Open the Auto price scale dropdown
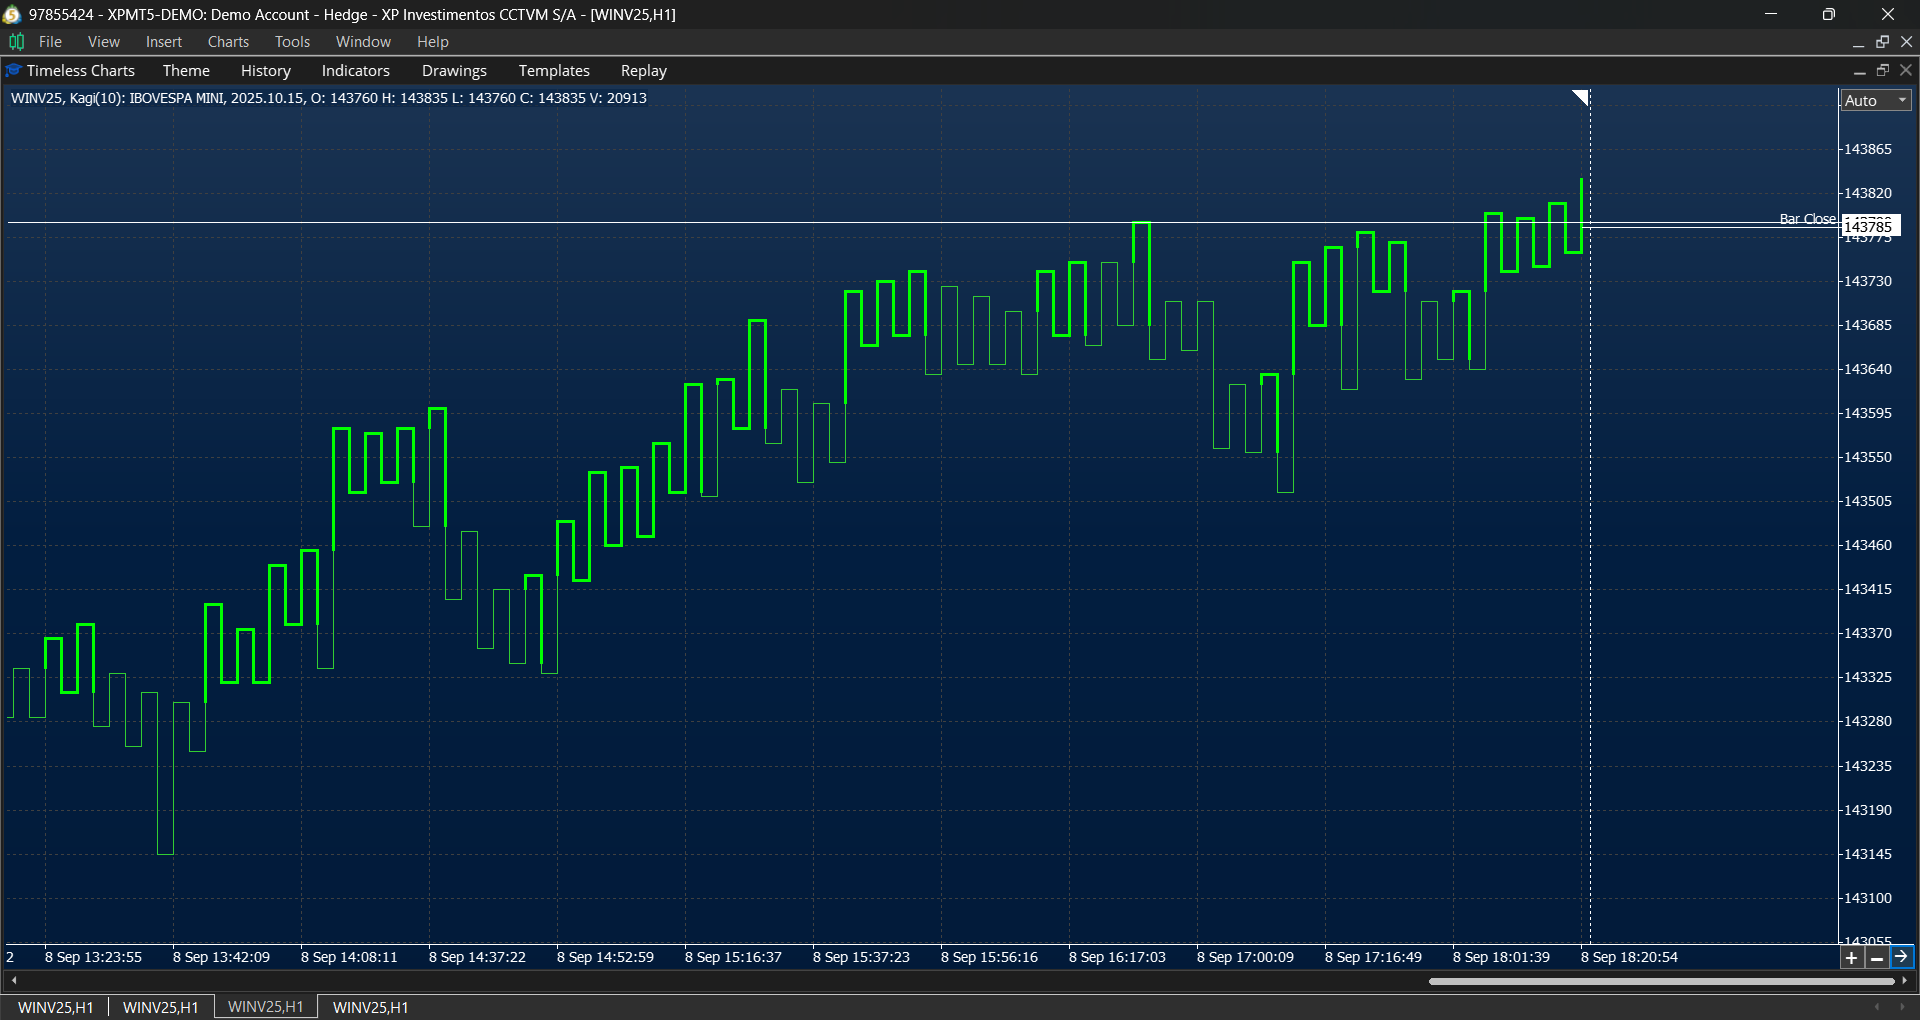Screen dimensions: 1920x1020 click(1875, 100)
